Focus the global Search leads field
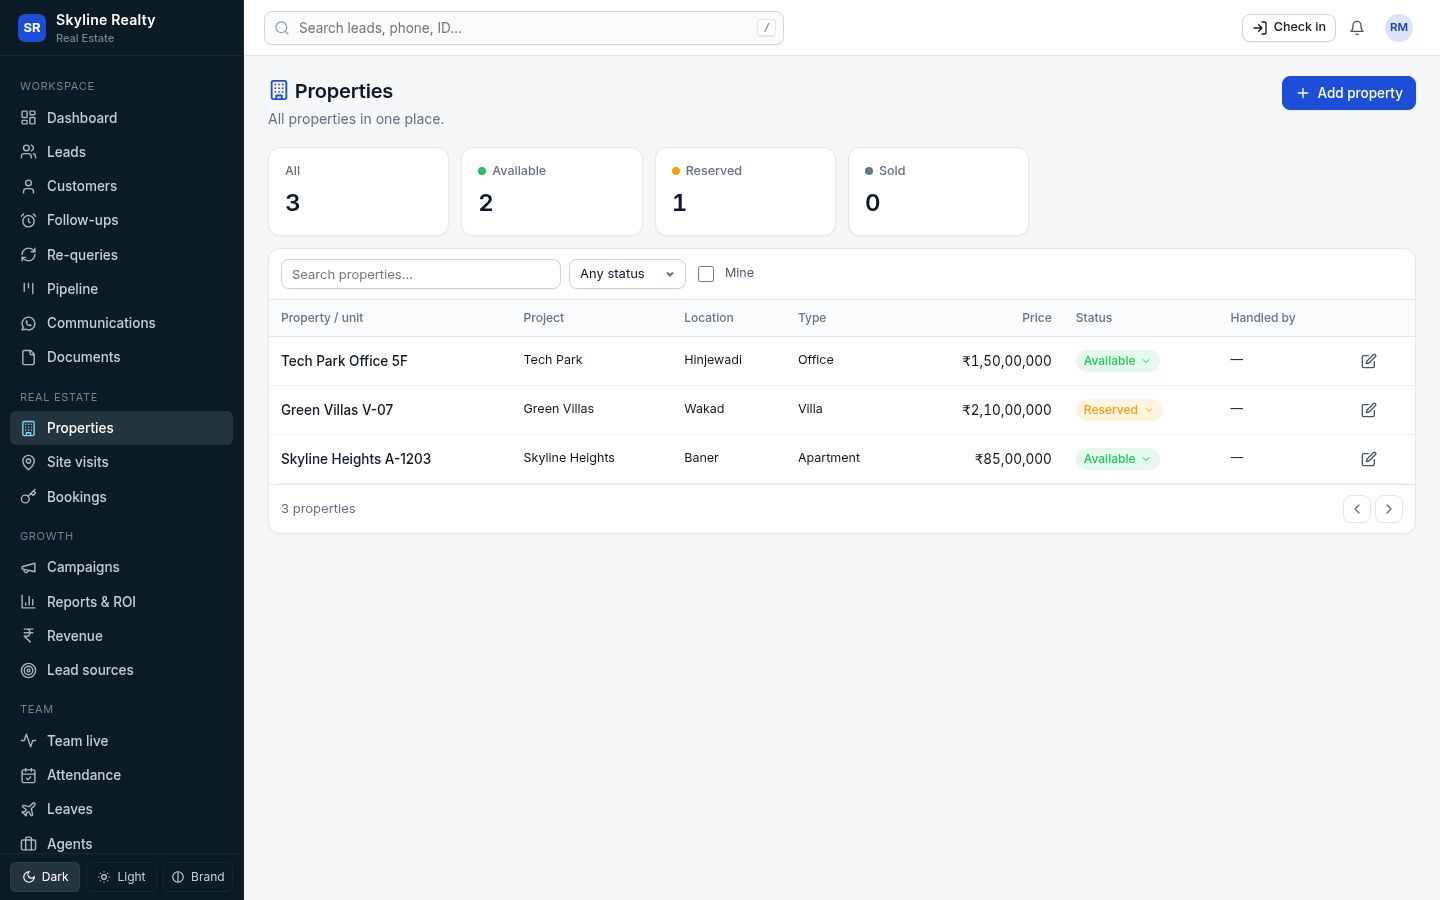This screenshot has height=900, width=1440. (x=524, y=28)
